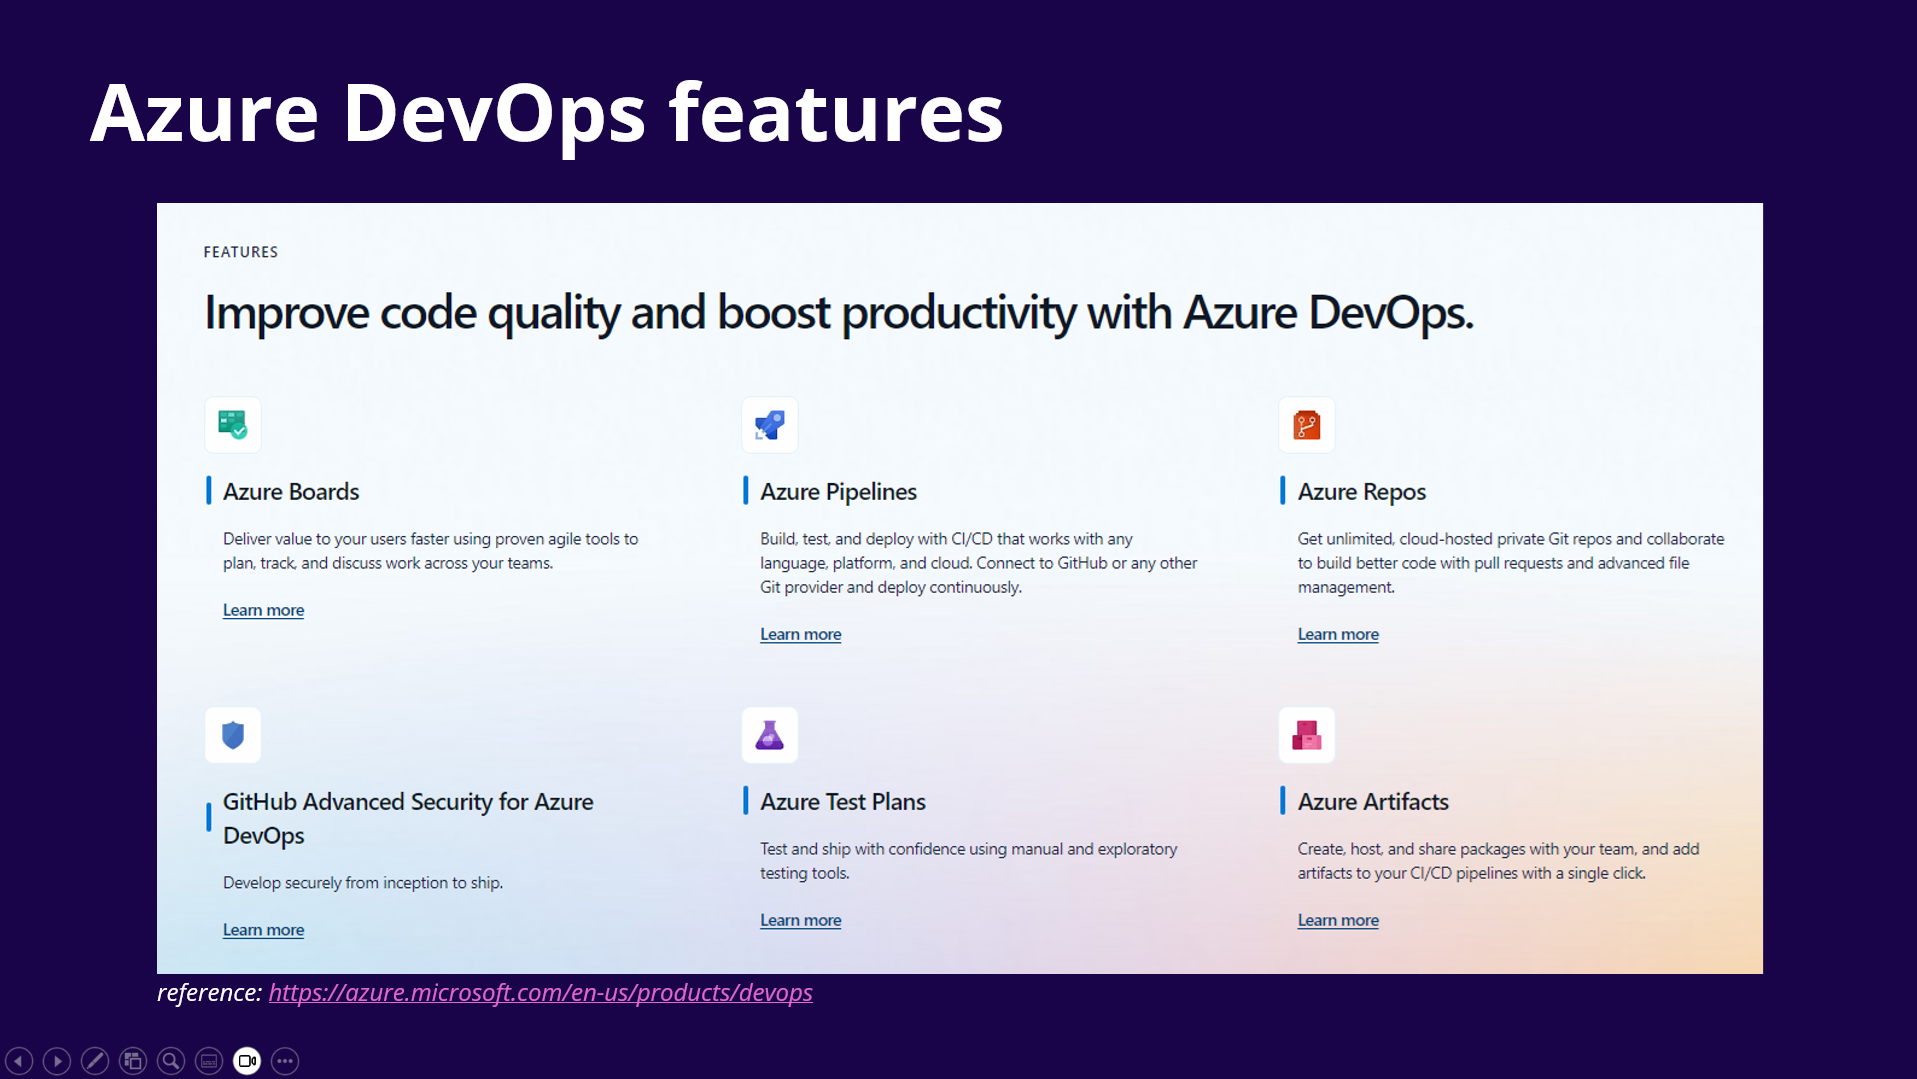Click the Azure Test Plans flask icon

pyautogui.click(x=770, y=735)
